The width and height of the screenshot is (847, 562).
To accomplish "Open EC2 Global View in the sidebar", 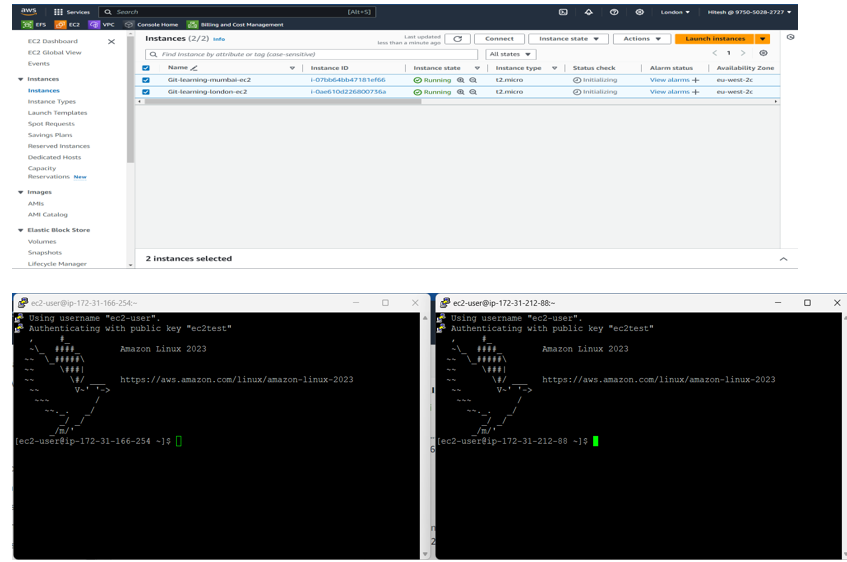I will 55,52.
